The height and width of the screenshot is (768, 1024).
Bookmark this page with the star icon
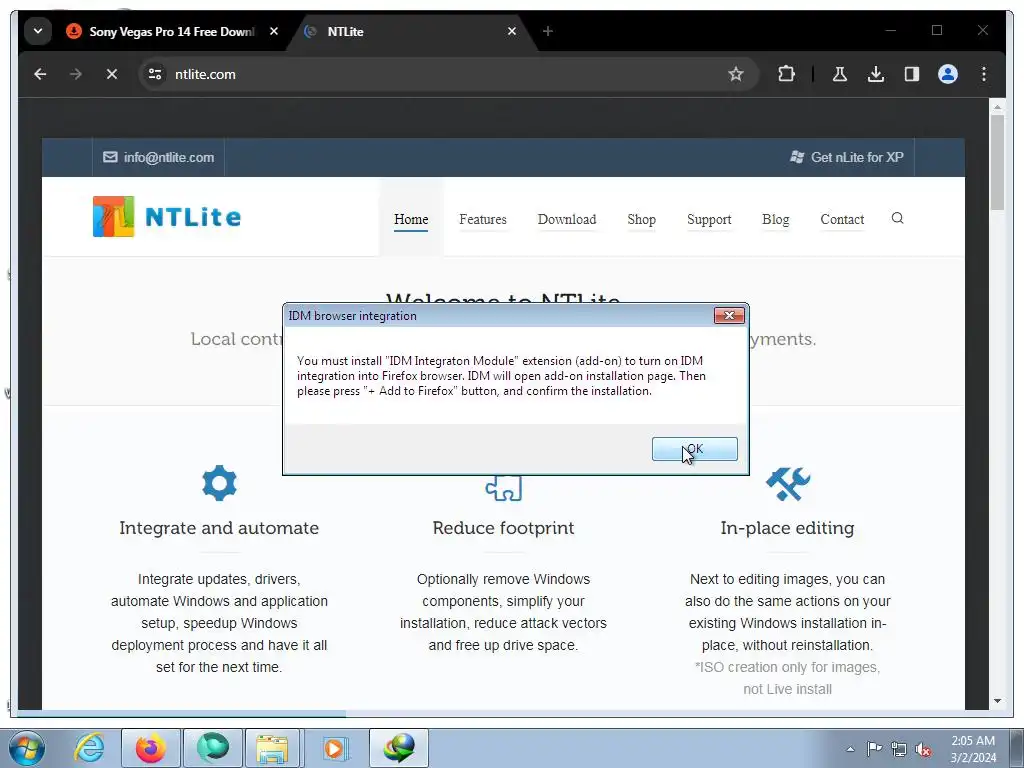coord(736,74)
